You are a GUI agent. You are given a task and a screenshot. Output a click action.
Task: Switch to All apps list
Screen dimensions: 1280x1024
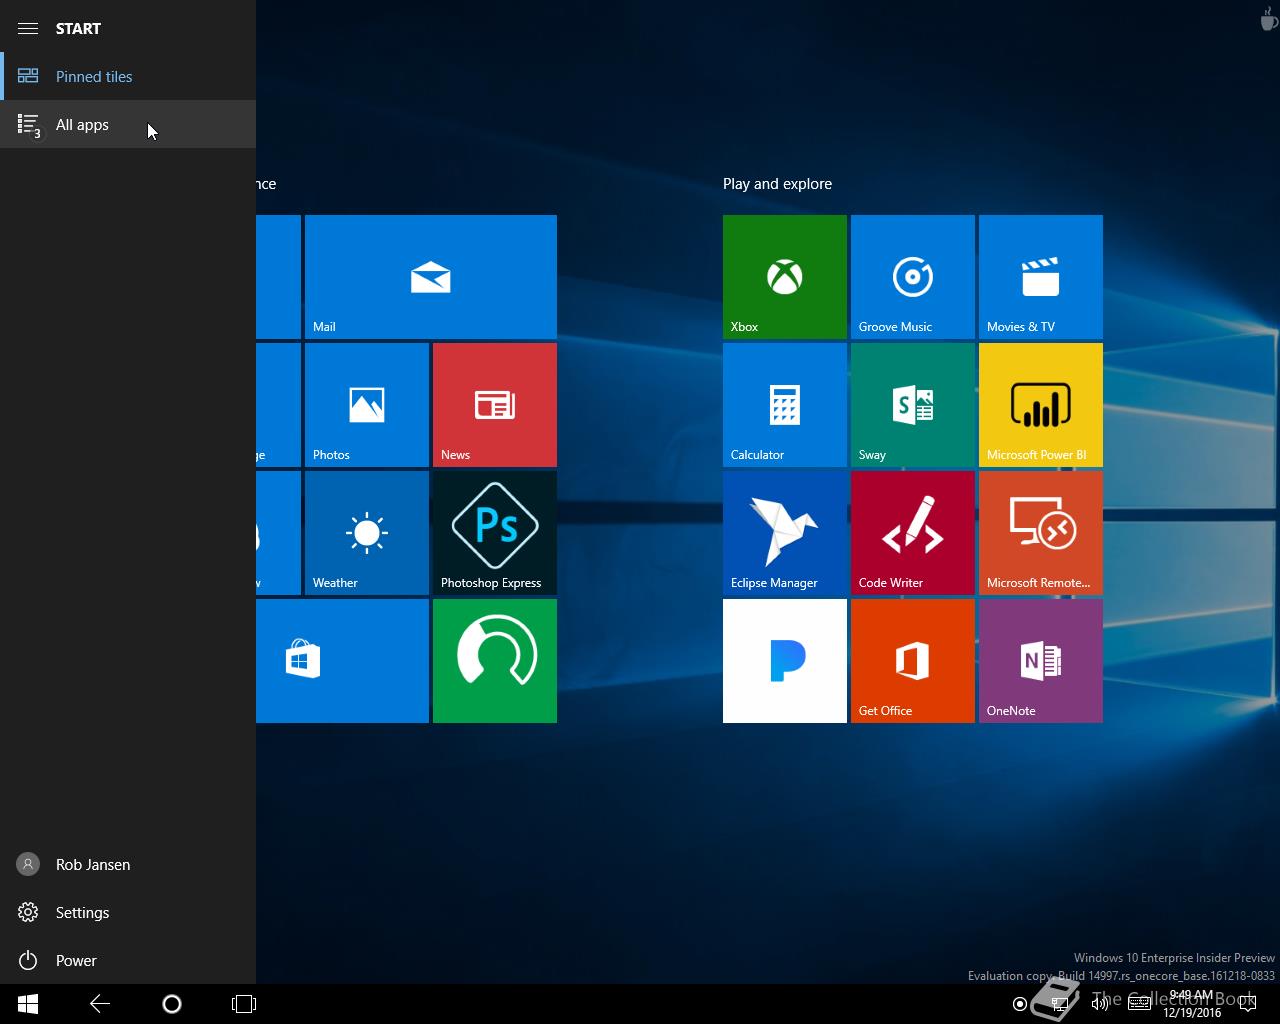coord(128,124)
